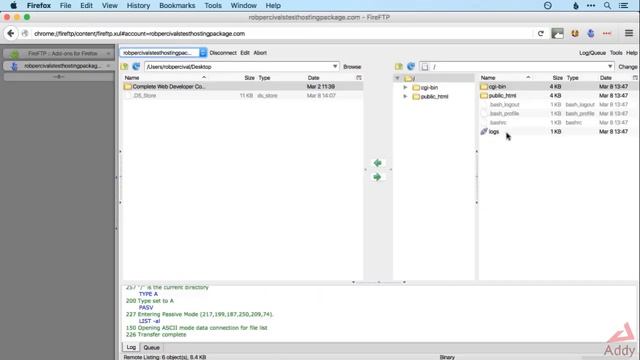Select public_html in directory tree
Image resolution: width=640 pixels, height=360 pixels.
[x=434, y=97]
